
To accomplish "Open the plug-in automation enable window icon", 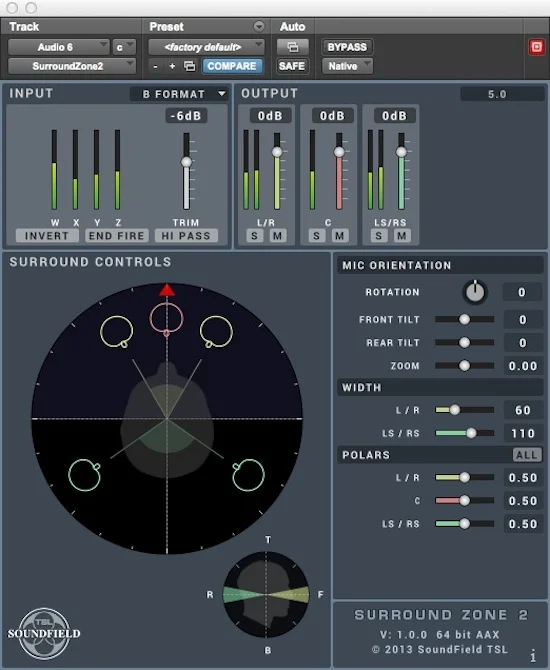I will click(293, 47).
